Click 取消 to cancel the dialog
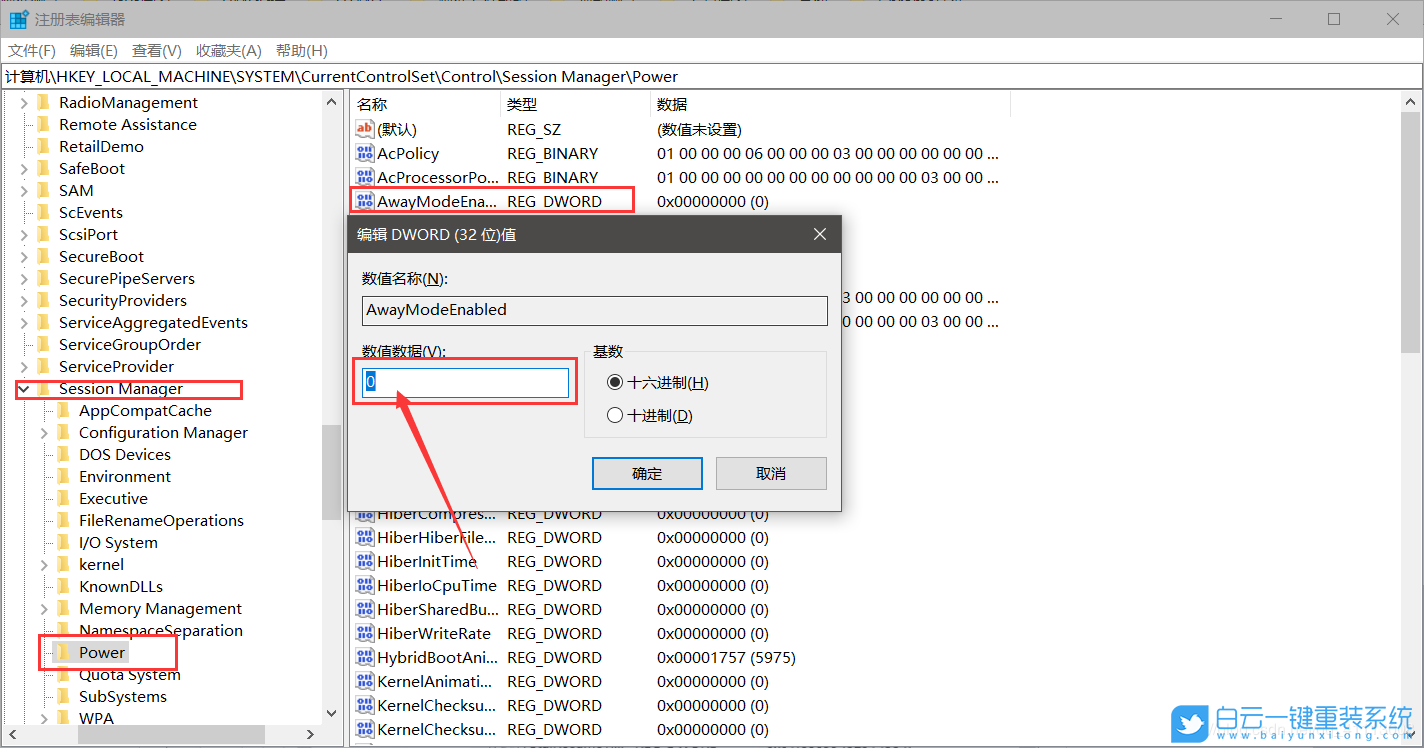Screen dimensions: 1424x748 click(770, 473)
